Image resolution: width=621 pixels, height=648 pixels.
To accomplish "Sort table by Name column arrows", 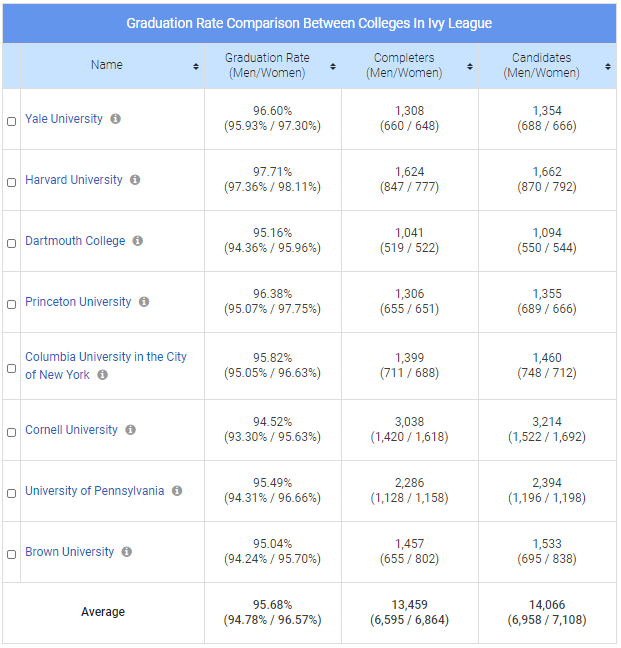I will [196, 66].
